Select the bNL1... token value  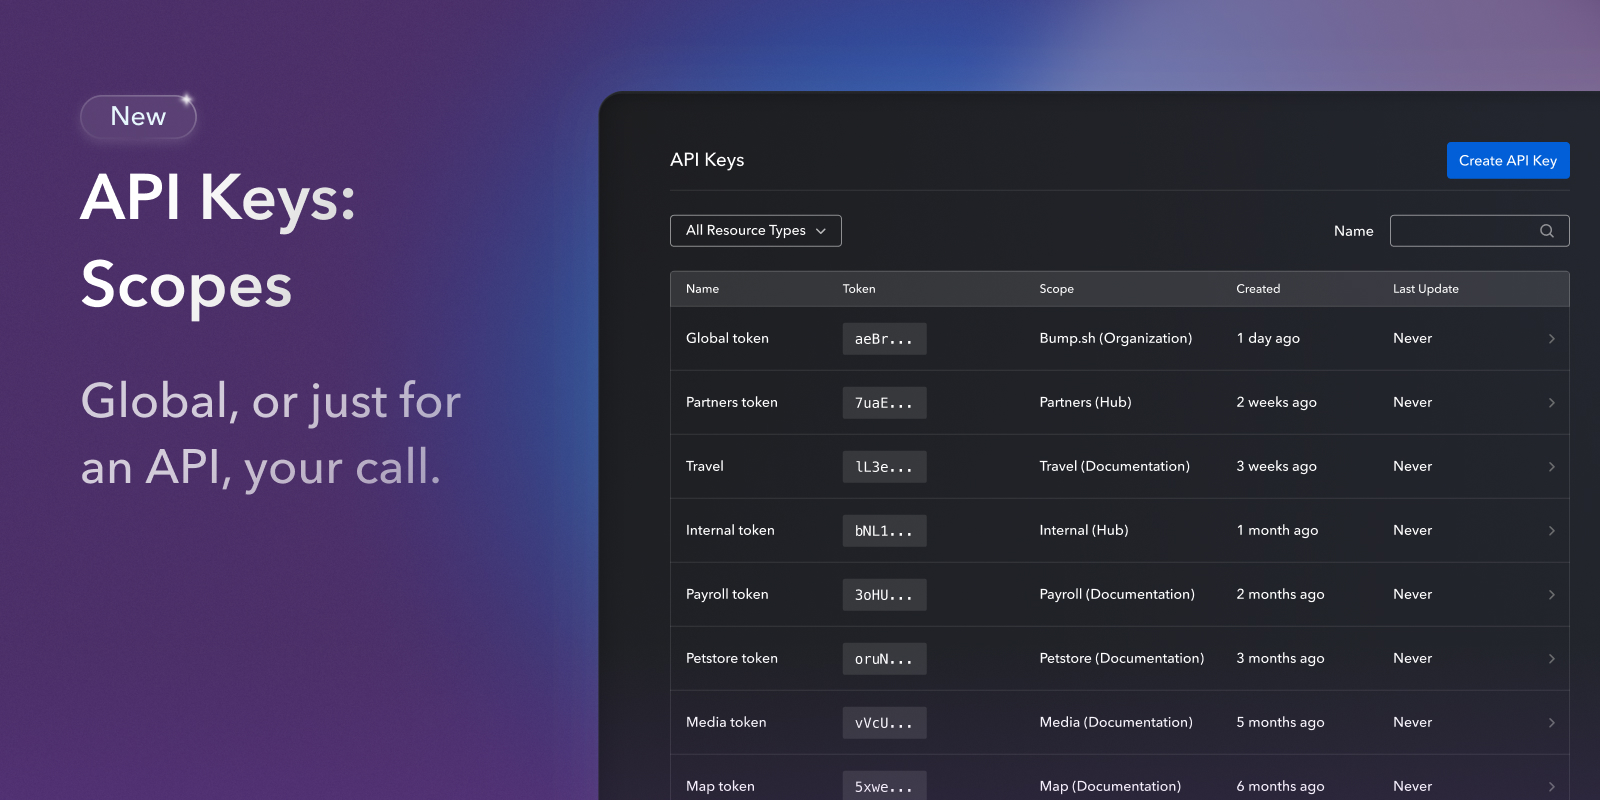[884, 531]
